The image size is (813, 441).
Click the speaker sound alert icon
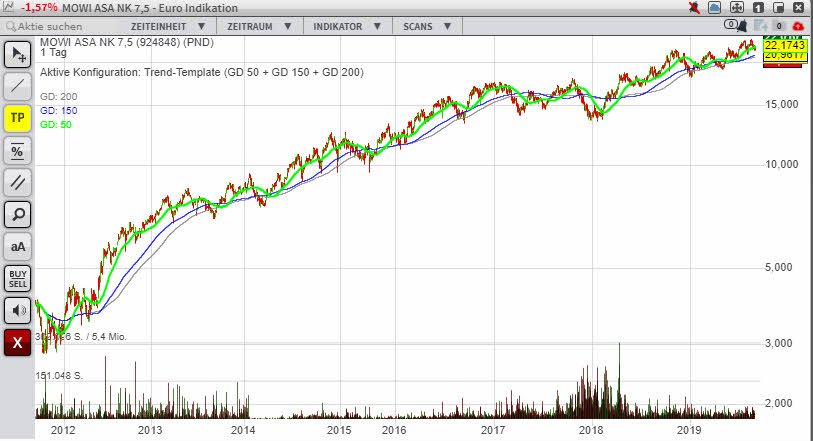[x=18, y=311]
